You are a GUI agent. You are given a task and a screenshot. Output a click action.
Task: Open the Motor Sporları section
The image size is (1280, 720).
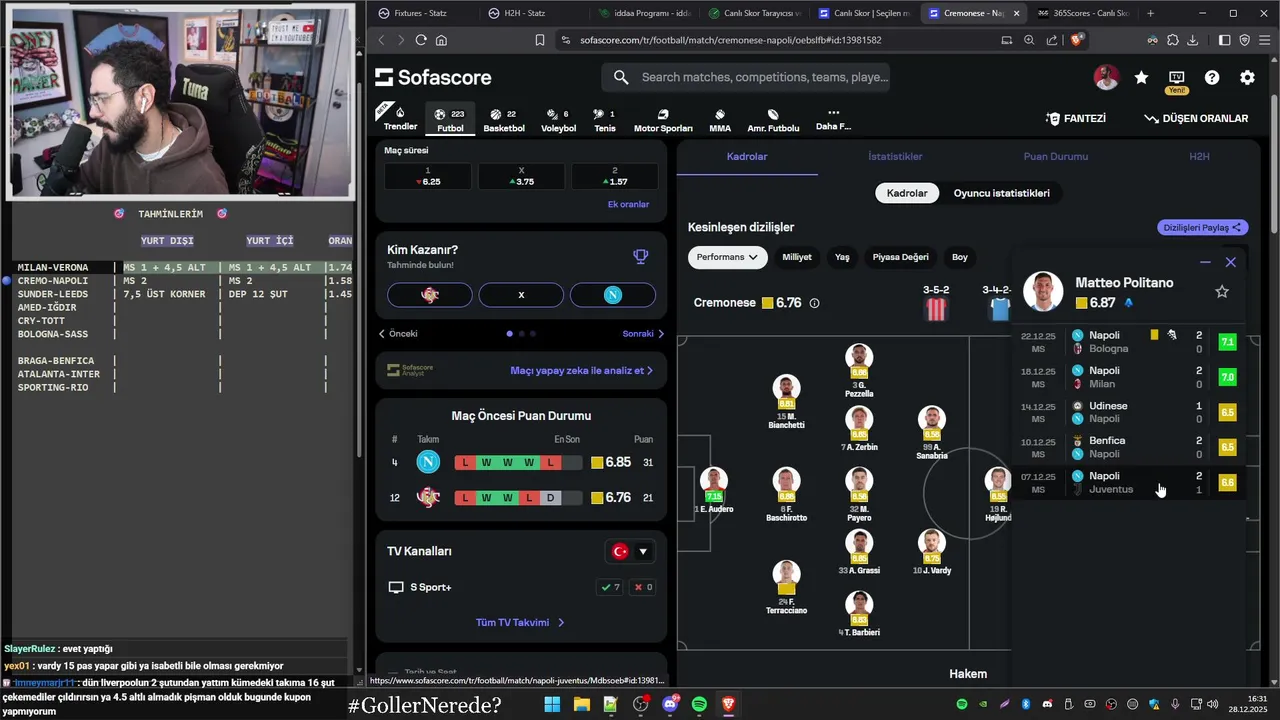point(663,119)
